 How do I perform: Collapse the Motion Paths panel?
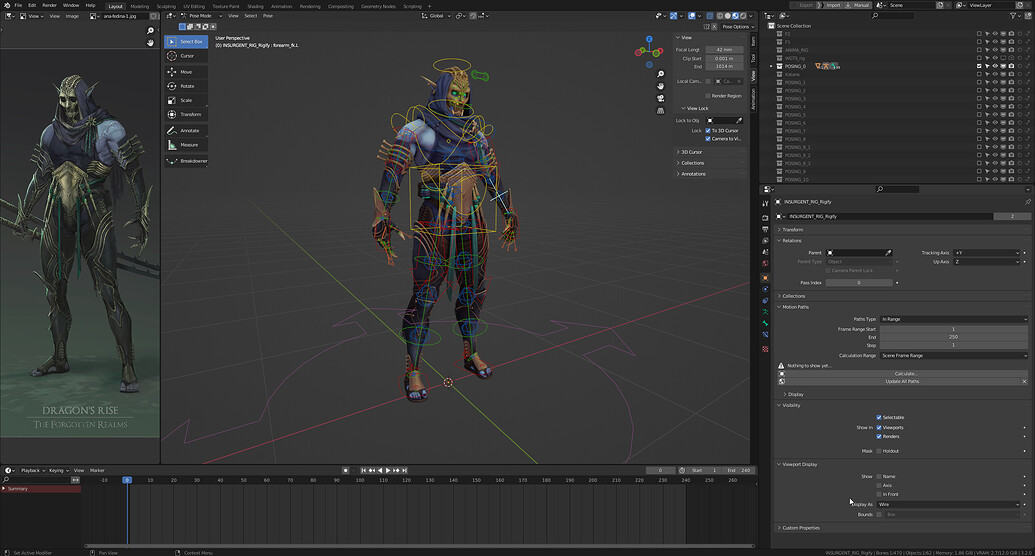(x=795, y=307)
